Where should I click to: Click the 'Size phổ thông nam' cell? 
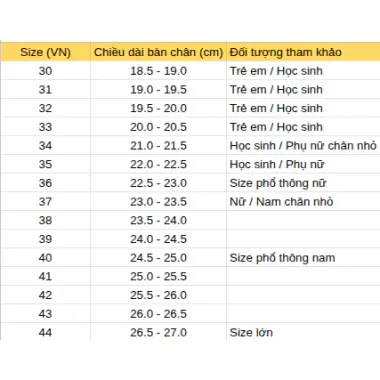pyautogui.click(x=303, y=257)
